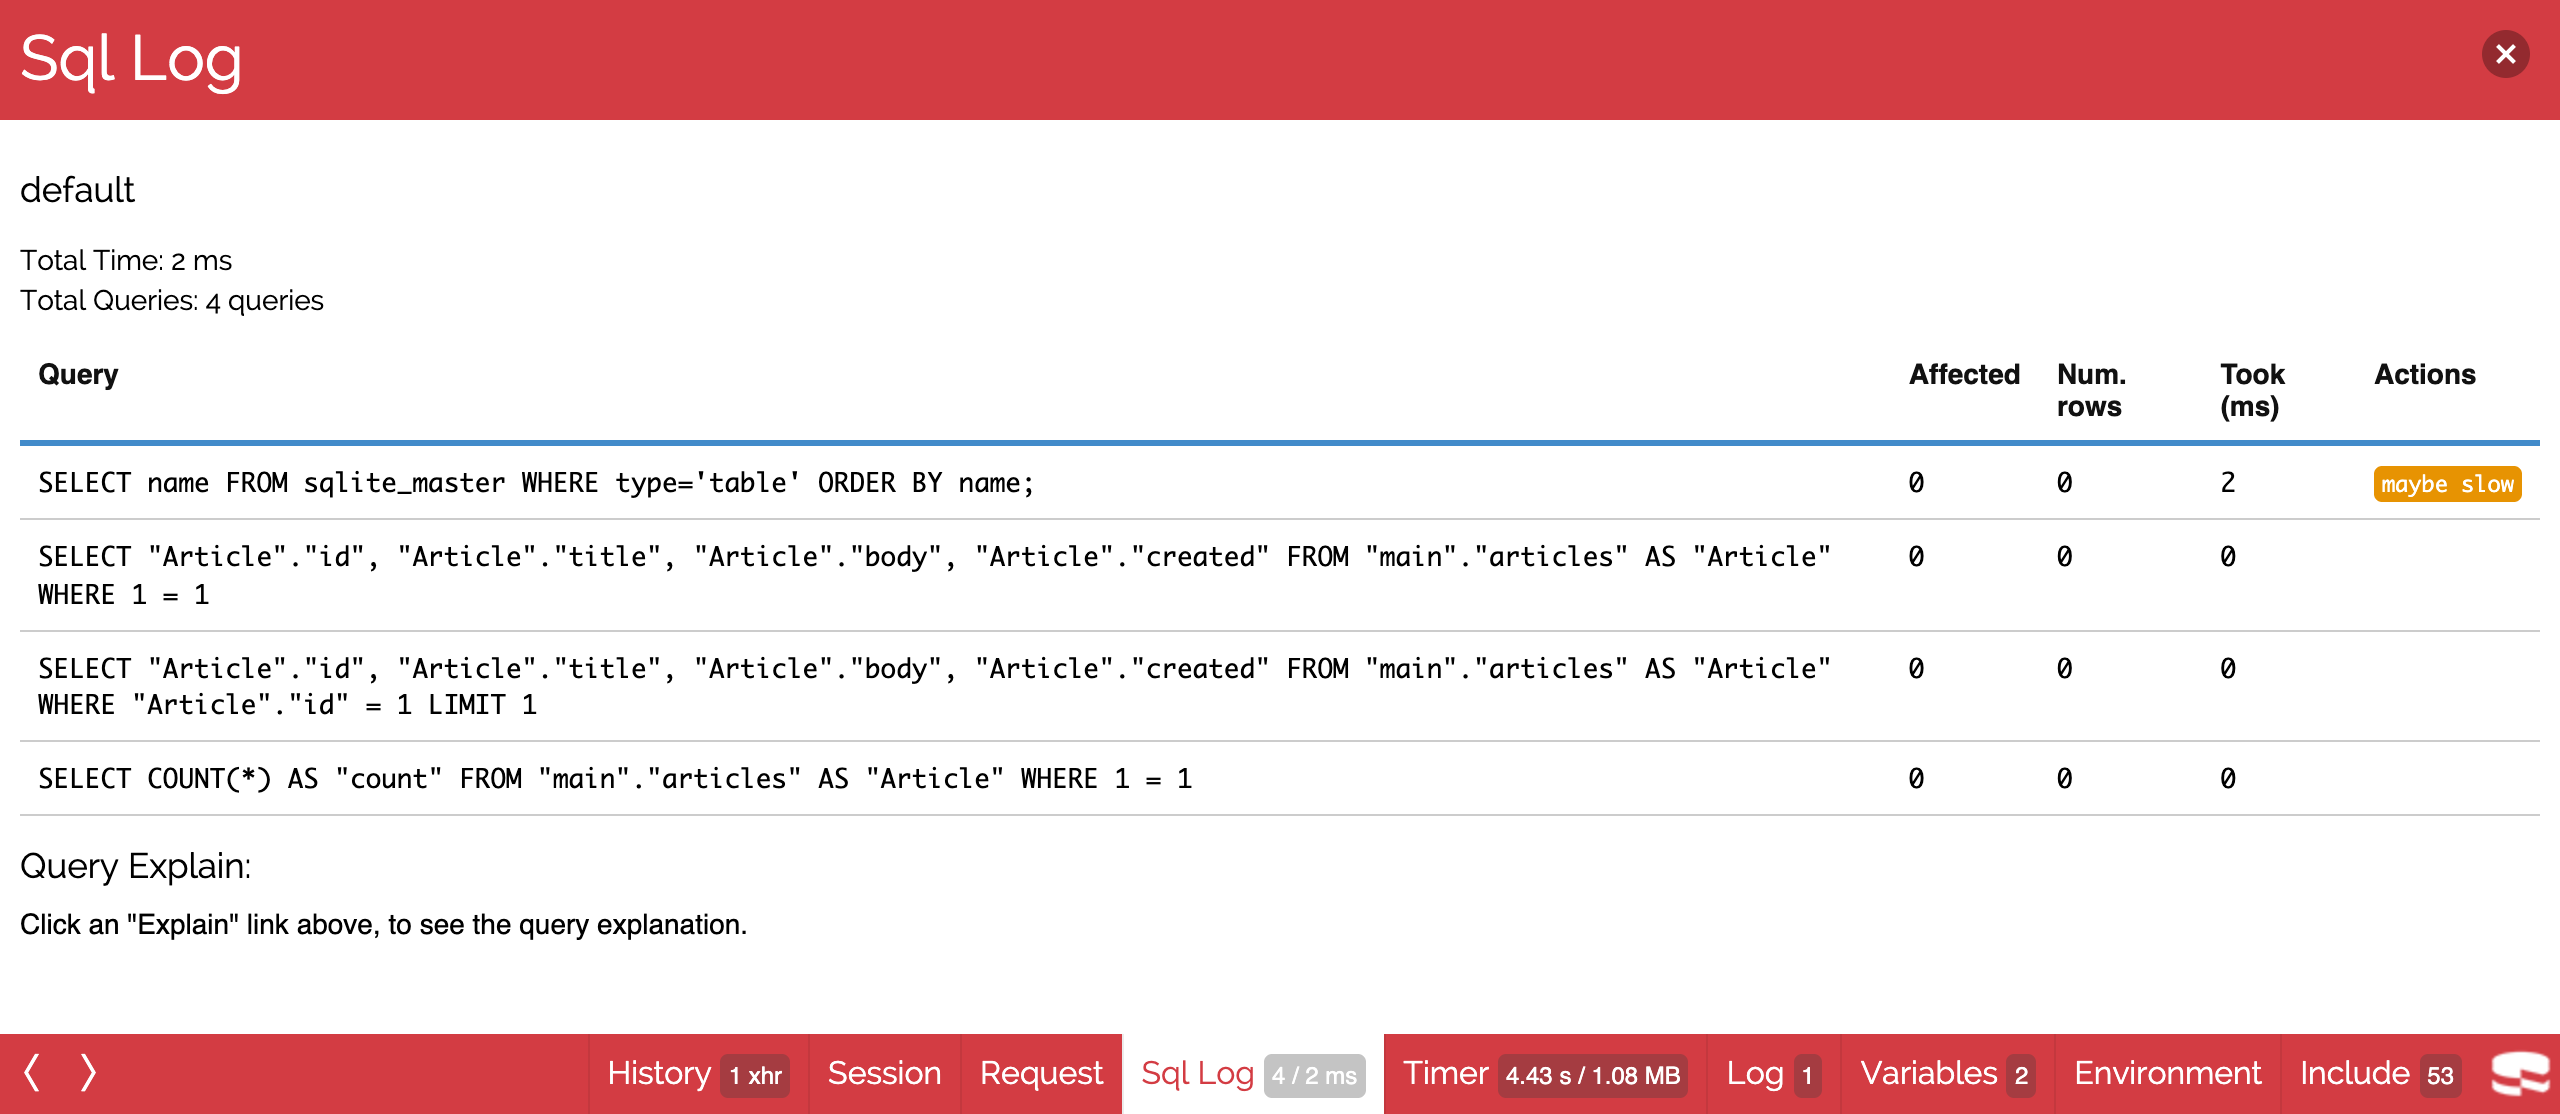Select the Sql Log tab
The image size is (2560, 1114).
point(1253,1074)
